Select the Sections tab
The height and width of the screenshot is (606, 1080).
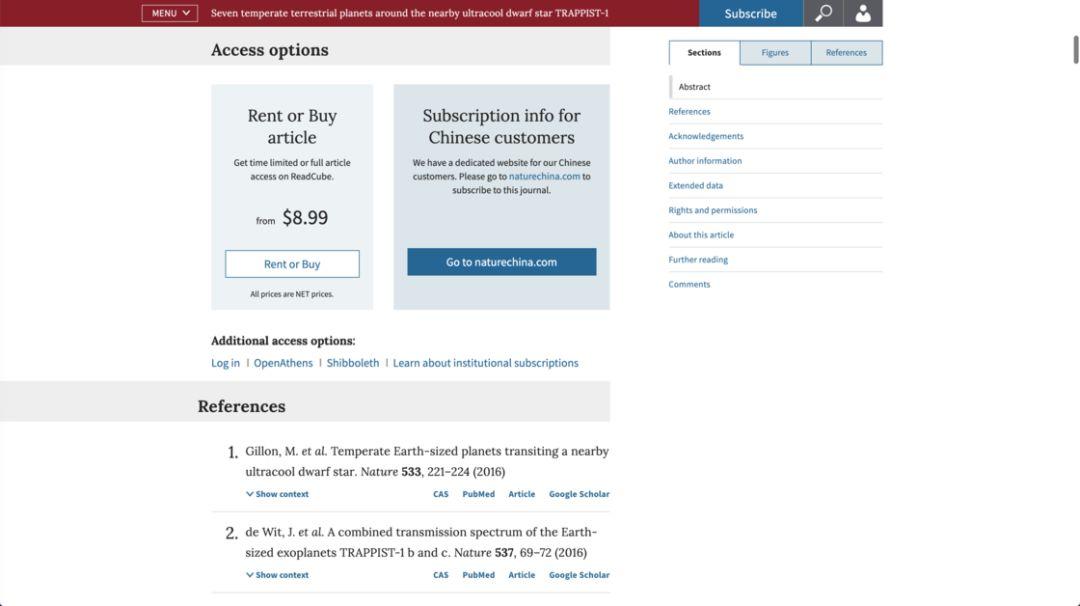(x=704, y=52)
